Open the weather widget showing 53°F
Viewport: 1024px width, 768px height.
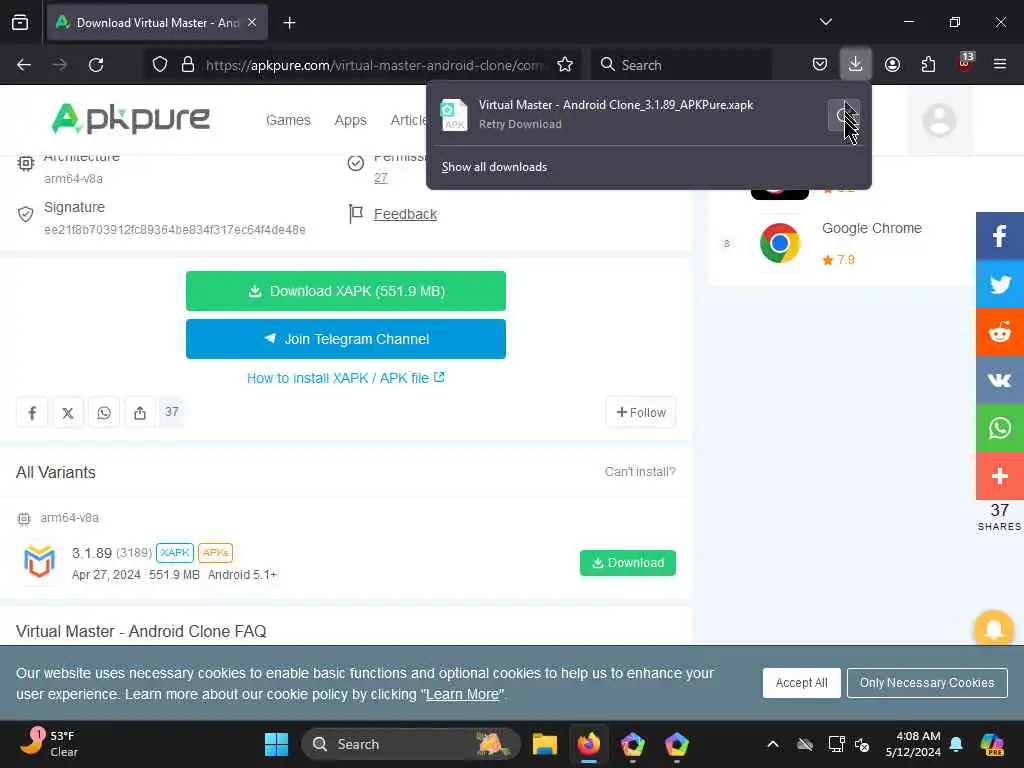tap(50, 744)
